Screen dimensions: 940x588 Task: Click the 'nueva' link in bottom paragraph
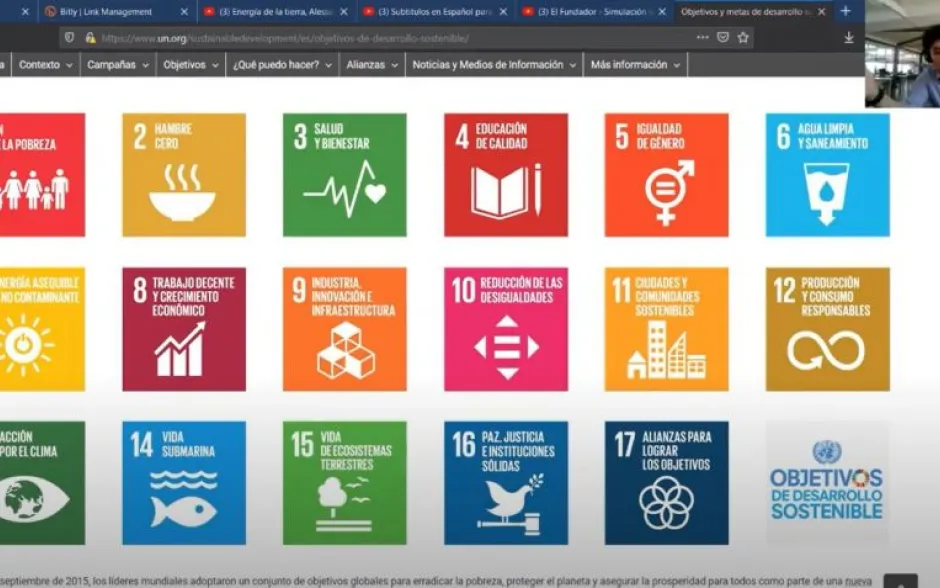tap(858, 581)
